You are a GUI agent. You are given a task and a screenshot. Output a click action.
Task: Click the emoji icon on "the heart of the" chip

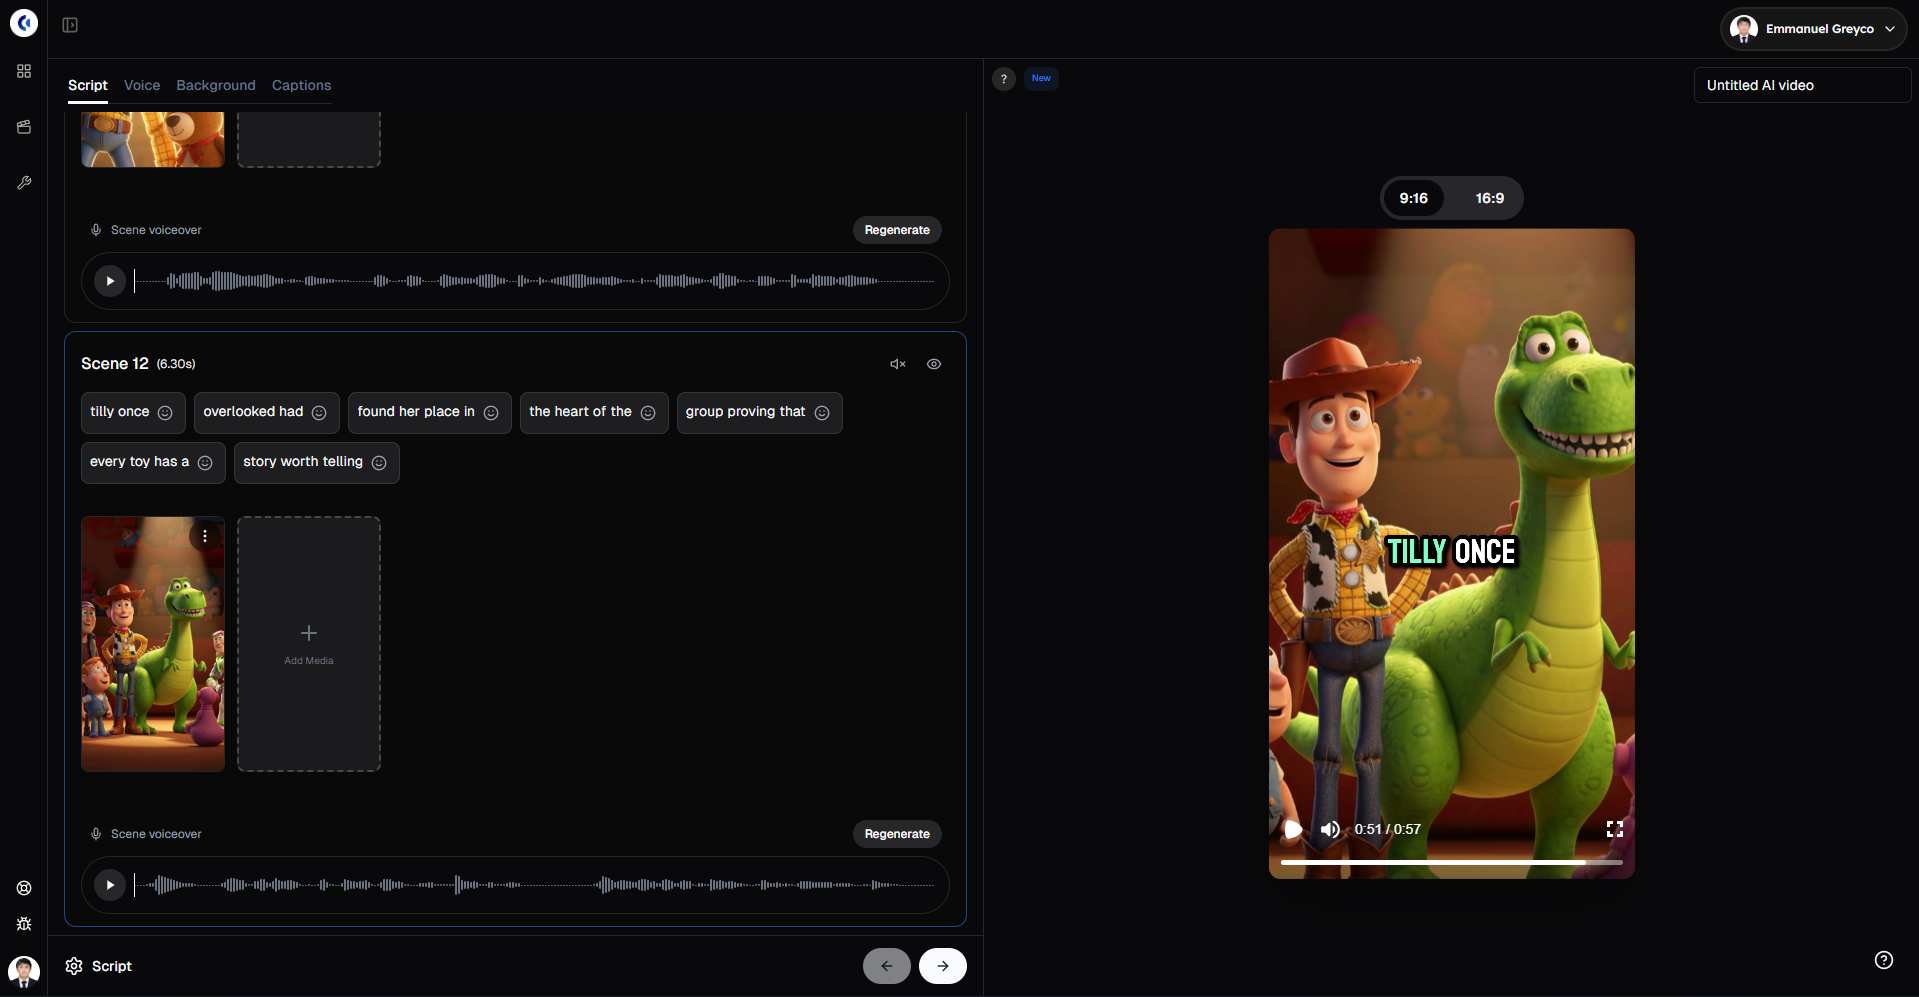click(x=648, y=413)
